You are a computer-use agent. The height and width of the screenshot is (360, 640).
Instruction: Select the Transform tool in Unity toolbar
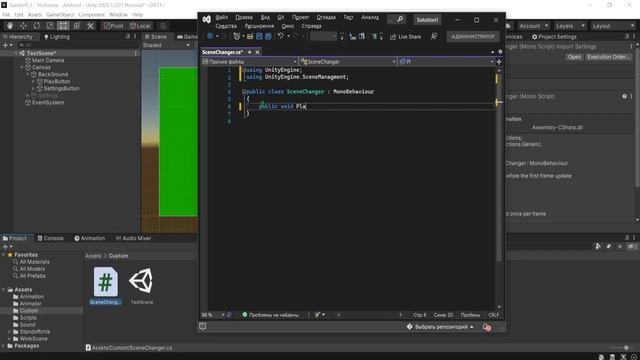pyautogui.click(x=77, y=26)
